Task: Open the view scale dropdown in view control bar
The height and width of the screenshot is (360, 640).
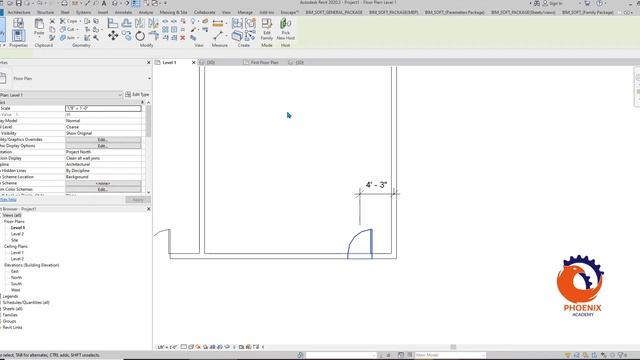Action: [x=167, y=347]
